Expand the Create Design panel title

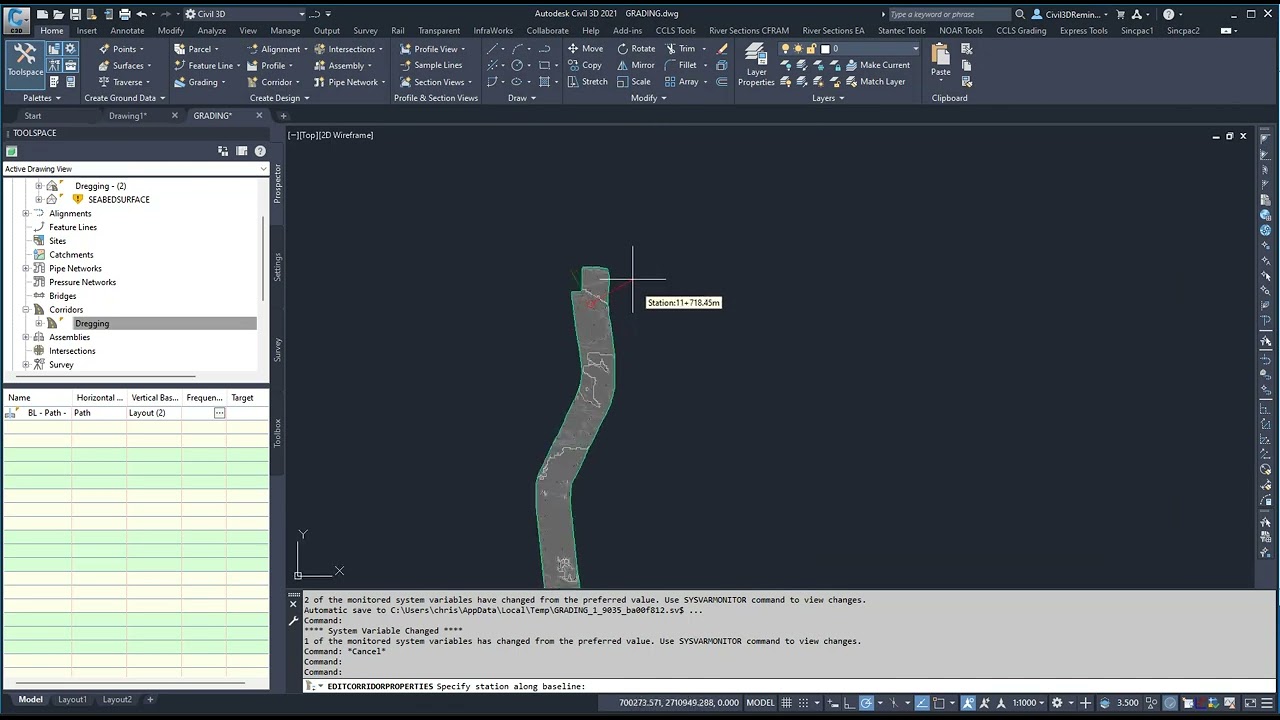[279, 98]
